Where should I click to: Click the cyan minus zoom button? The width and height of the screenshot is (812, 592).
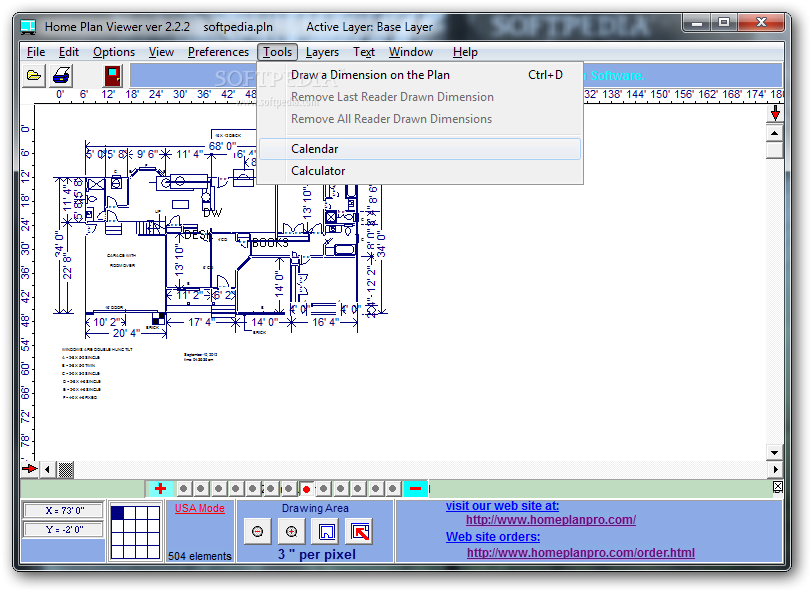415,488
